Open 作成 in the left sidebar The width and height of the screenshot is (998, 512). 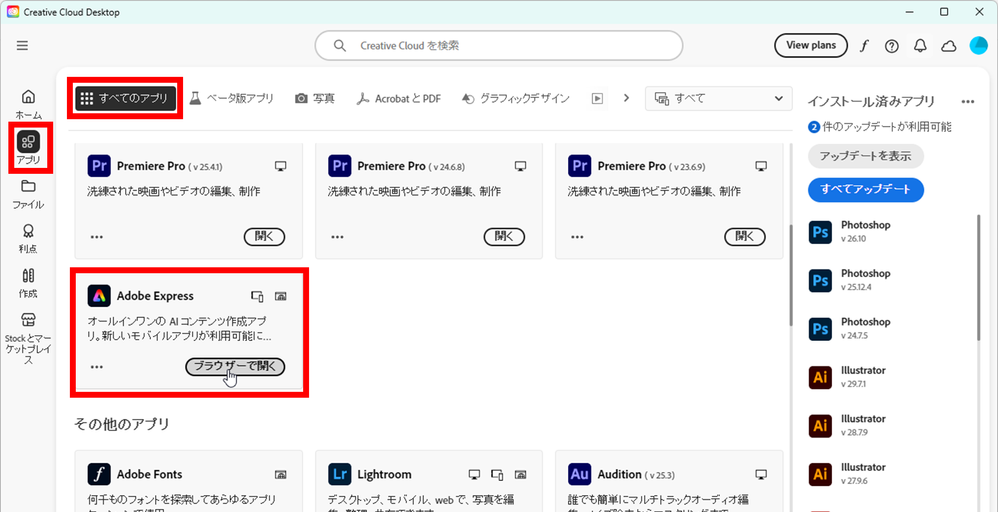click(28, 283)
